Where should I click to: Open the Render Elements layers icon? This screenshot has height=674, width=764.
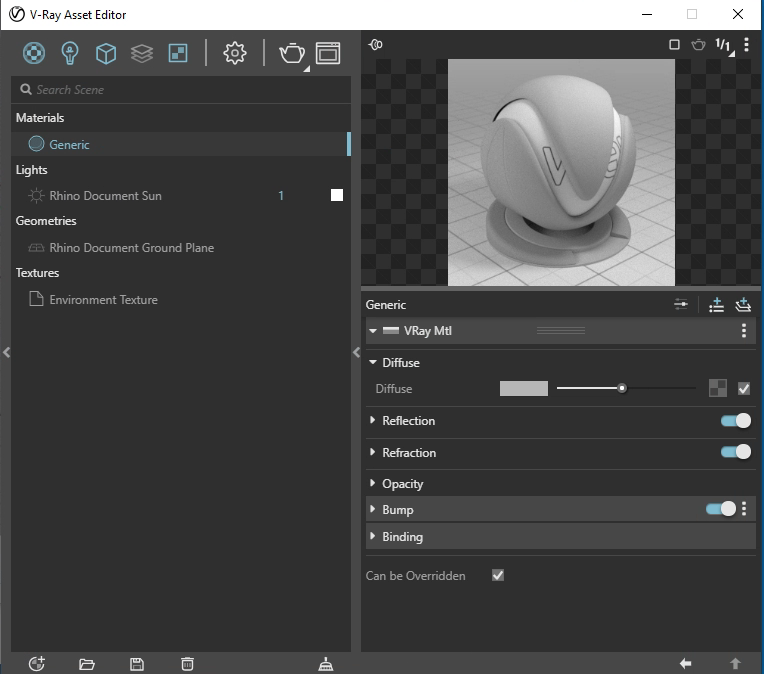[x=142, y=53]
